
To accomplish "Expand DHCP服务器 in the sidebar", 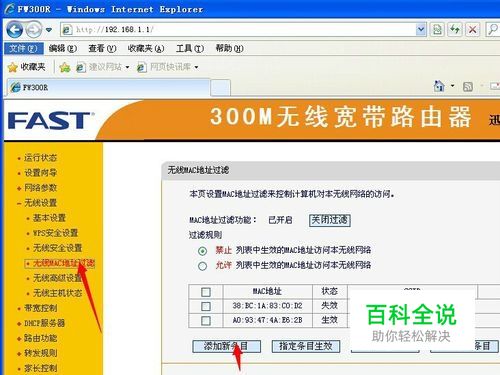I will (44, 323).
